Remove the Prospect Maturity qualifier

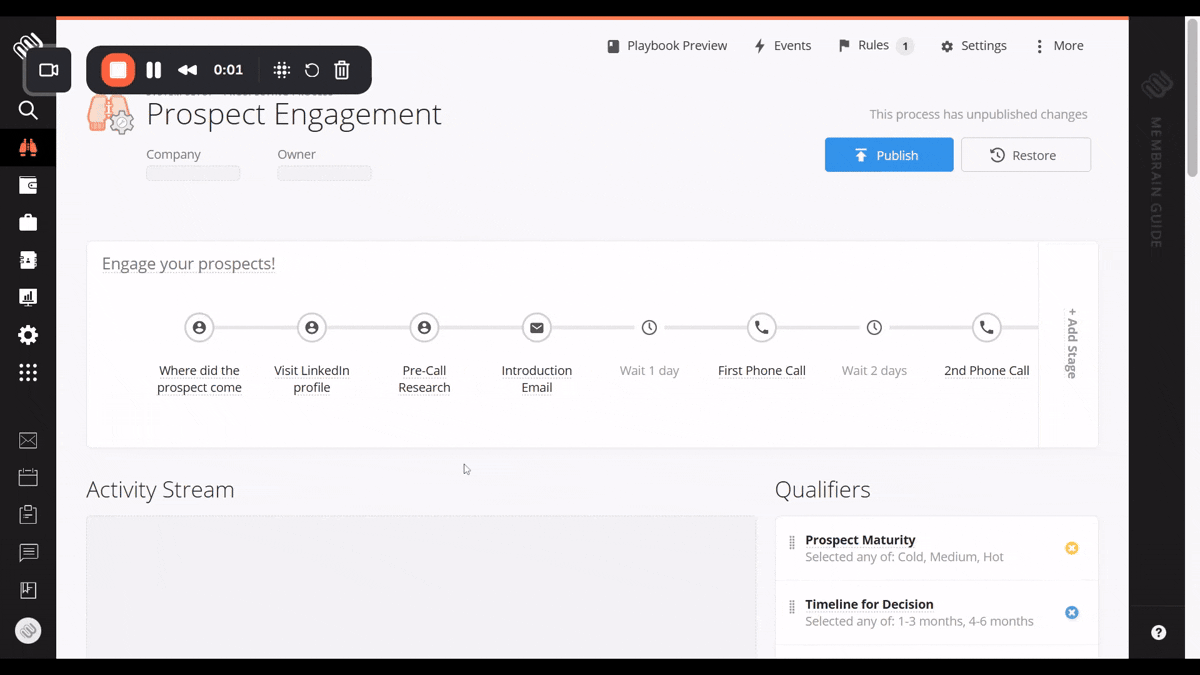click(x=1071, y=548)
